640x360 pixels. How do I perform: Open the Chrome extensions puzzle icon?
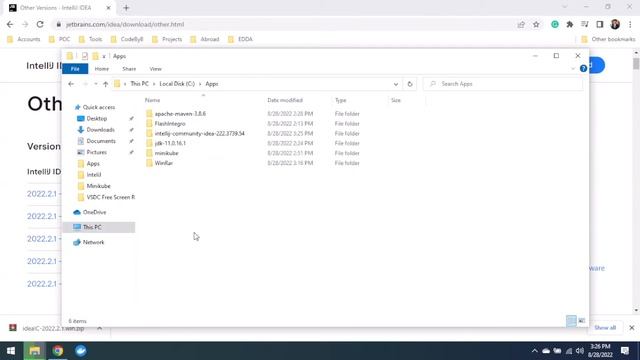(570, 24)
